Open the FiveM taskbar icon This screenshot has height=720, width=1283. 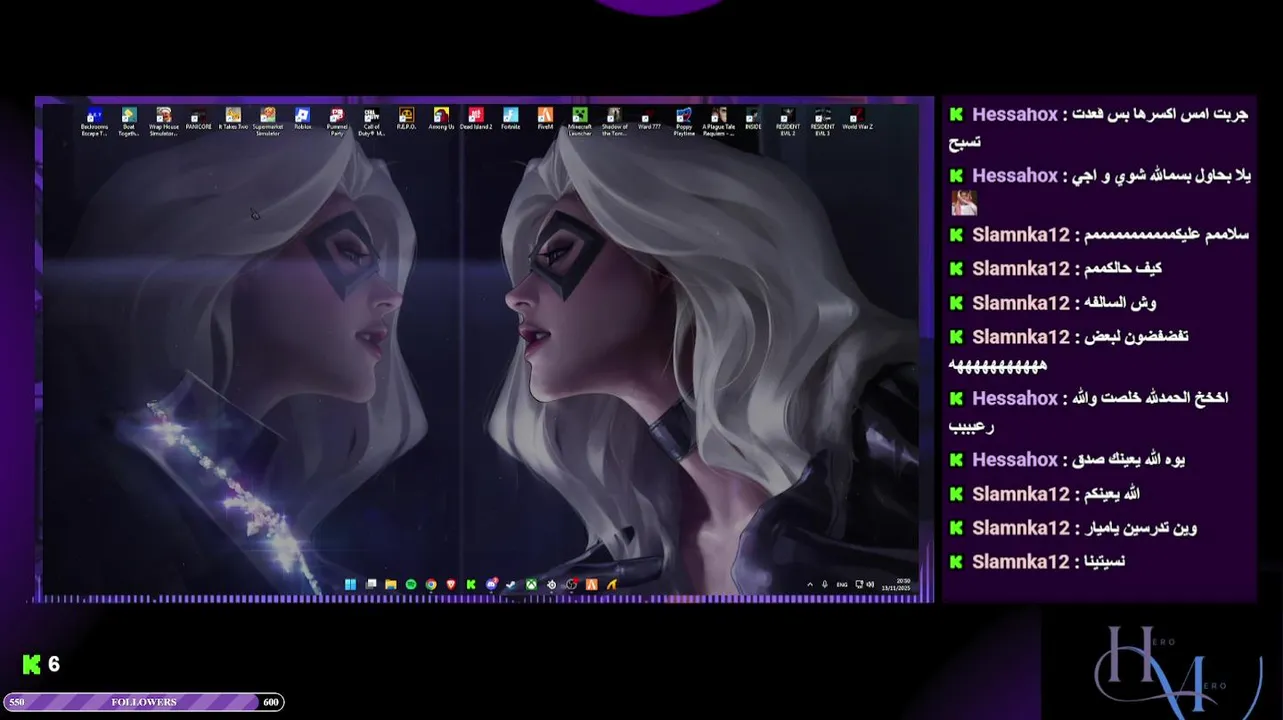coord(591,584)
